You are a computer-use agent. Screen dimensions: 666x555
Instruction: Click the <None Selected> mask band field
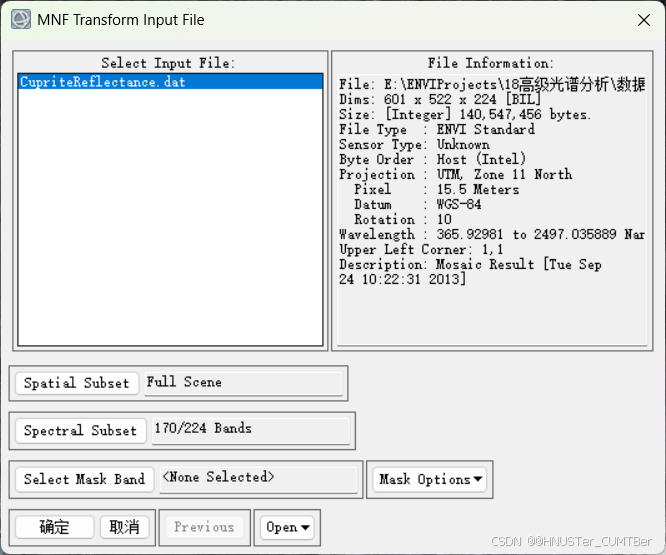tap(258, 479)
